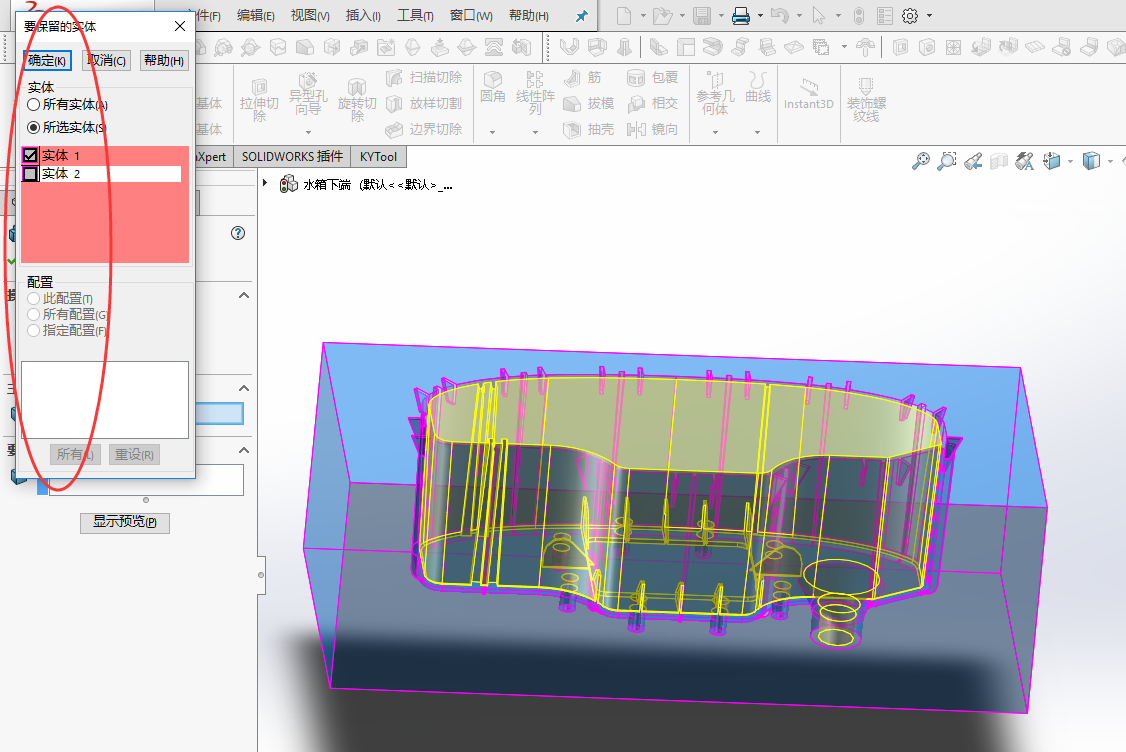Viewport: 1126px width, 752px height.
Task: Open the 工具(T) menu
Action: [416, 15]
